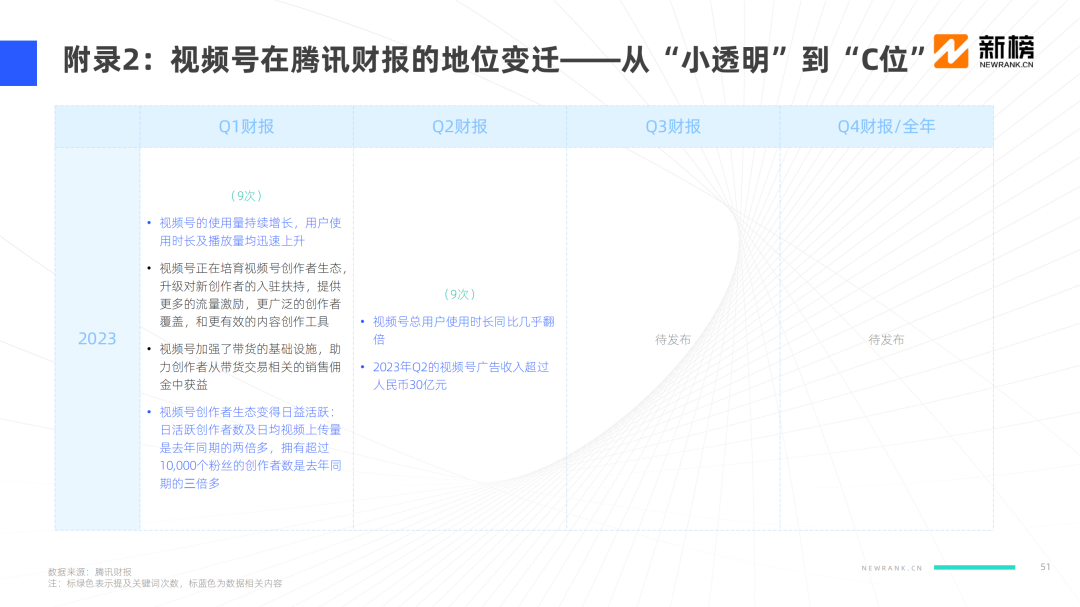The image size is (1080, 607).
Task: Click the bullet 视频号正在培育视频号创作者生态
Action: point(247,295)
